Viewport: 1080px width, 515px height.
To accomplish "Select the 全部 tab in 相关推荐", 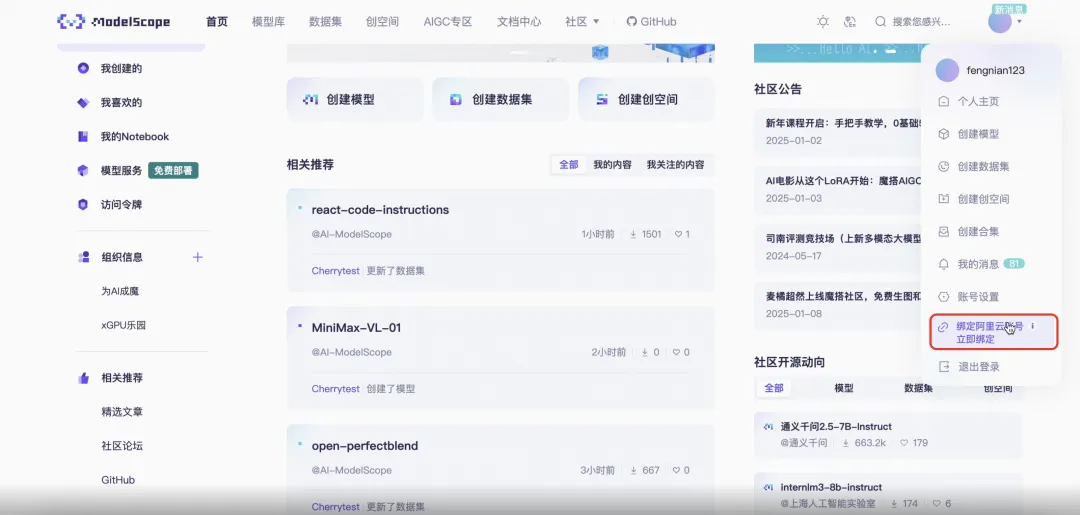I will point(569,165).
